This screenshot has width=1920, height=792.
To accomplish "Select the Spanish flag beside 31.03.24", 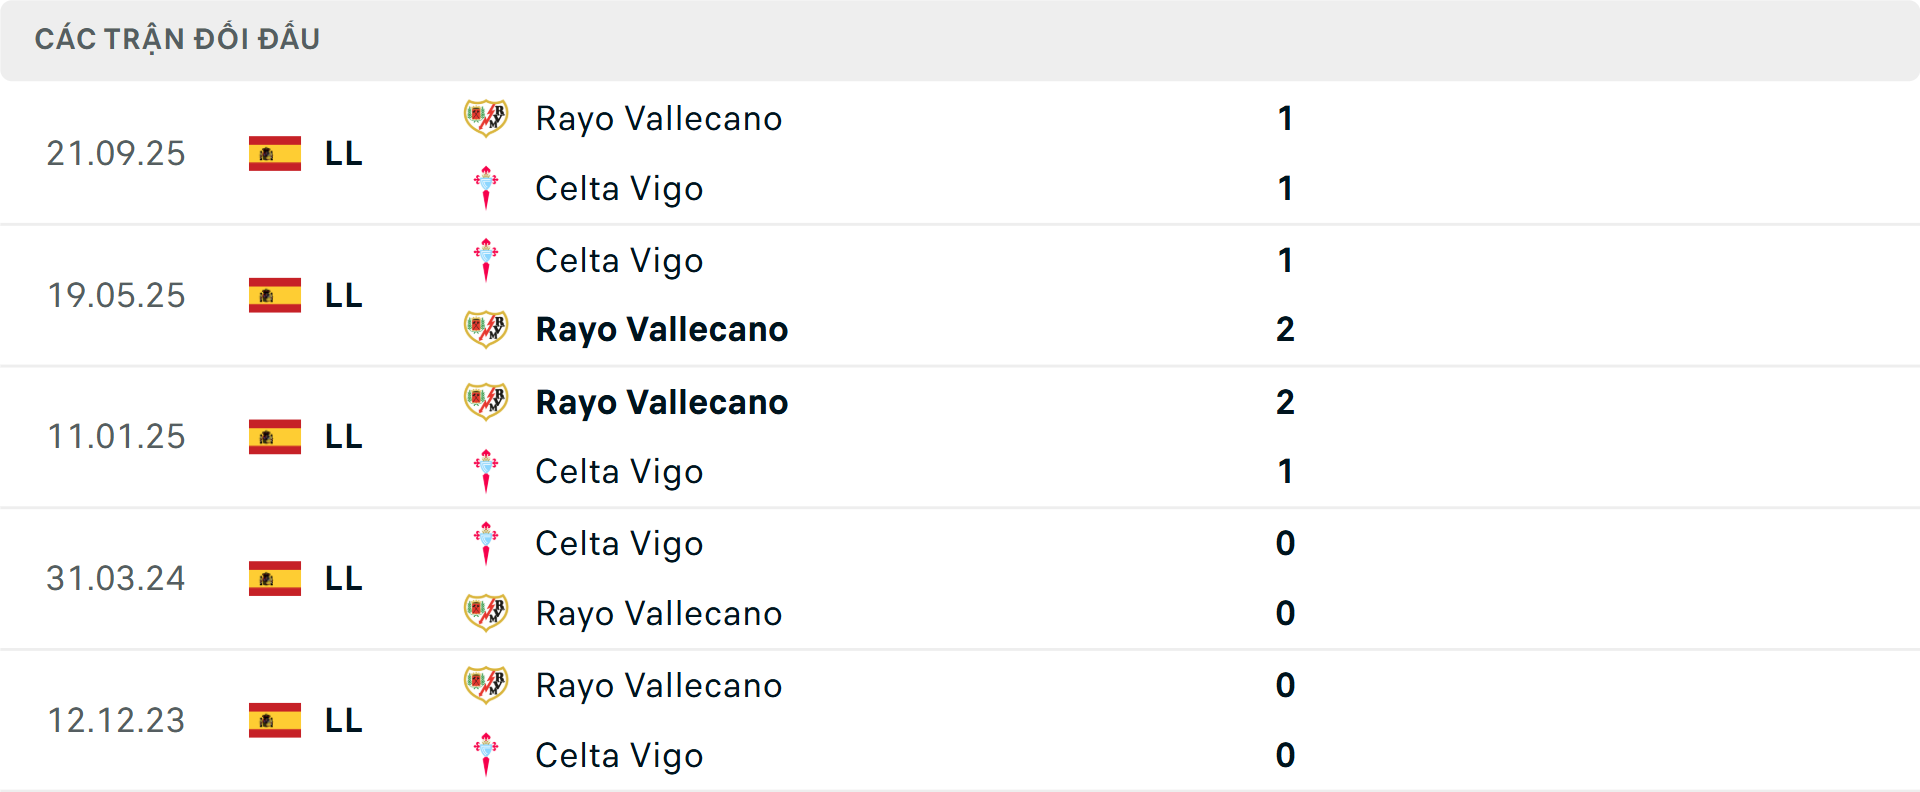I will pos(274,578).
